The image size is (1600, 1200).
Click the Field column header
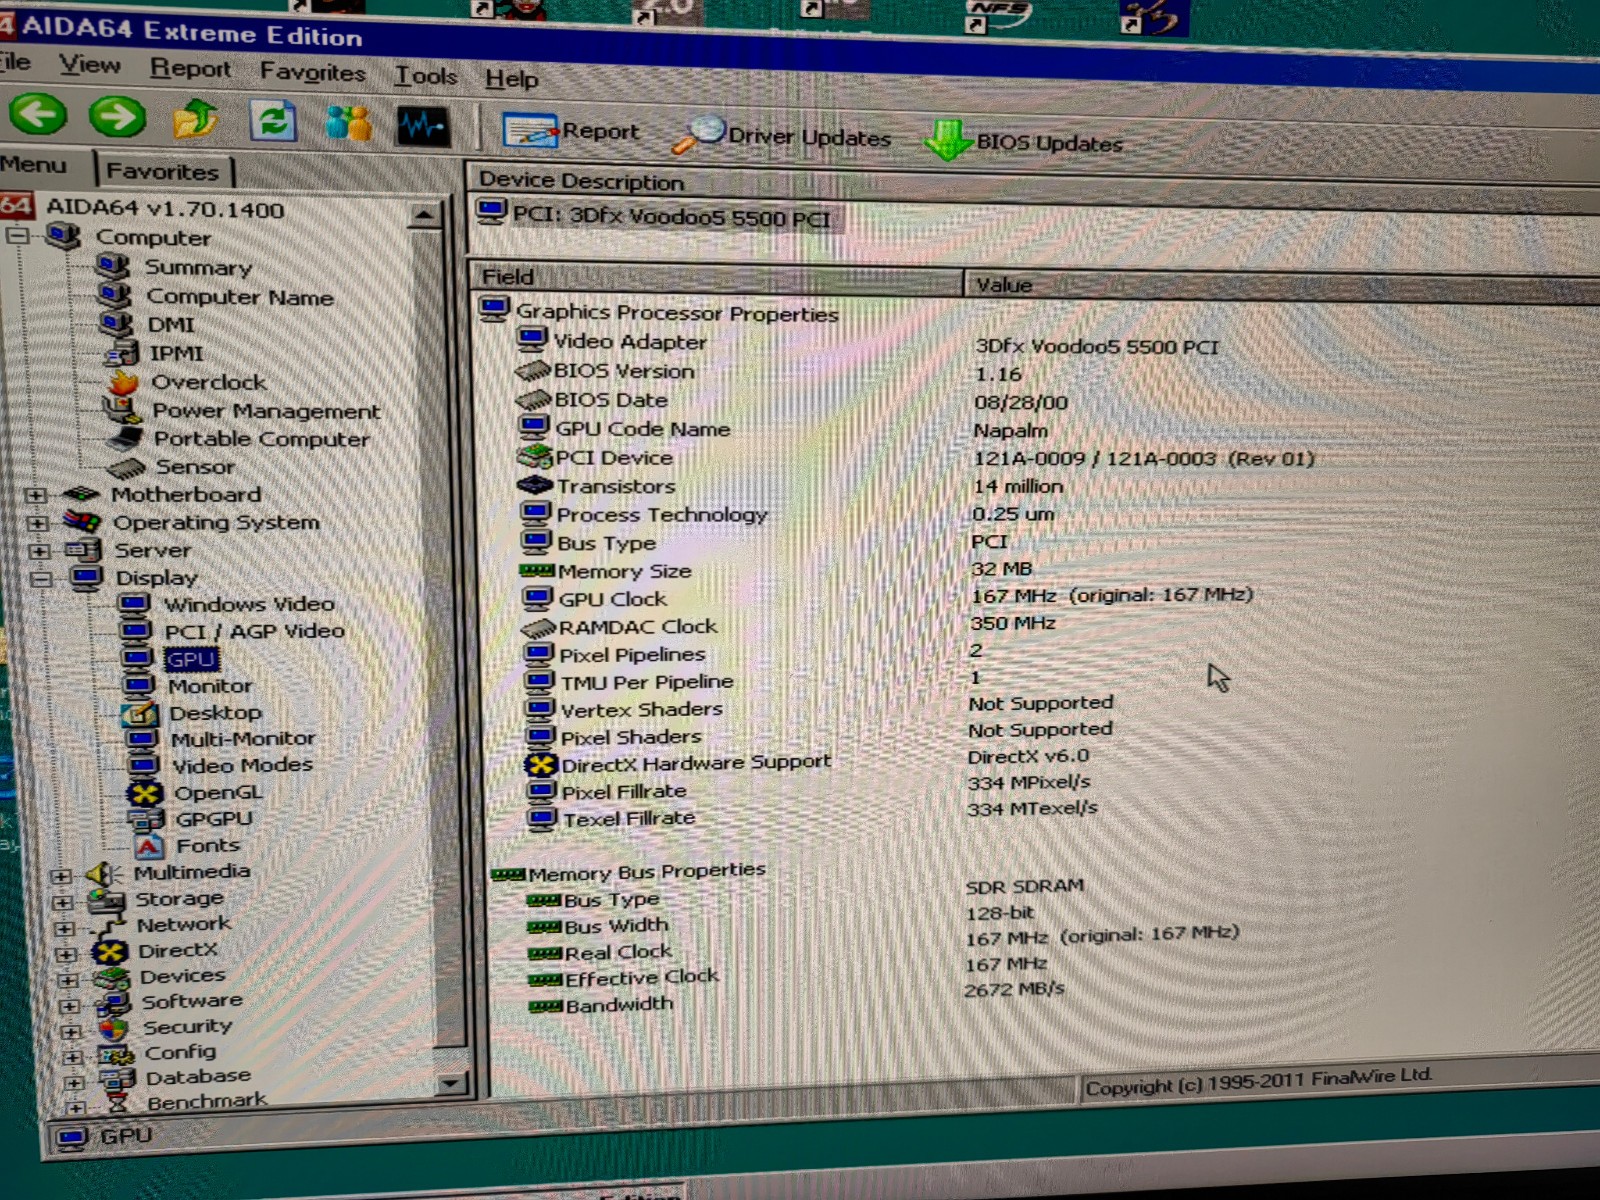pos(714,278)
